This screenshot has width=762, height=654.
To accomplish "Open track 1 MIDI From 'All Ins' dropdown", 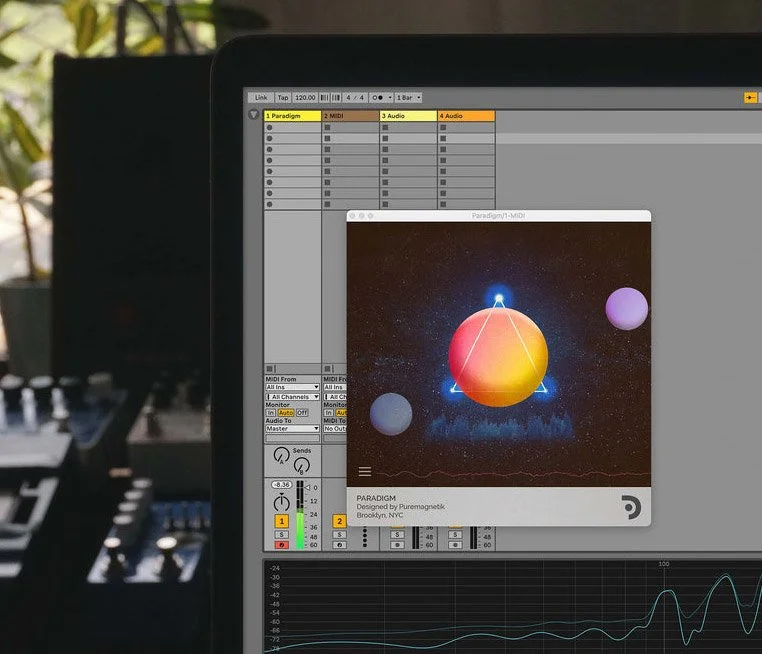I will coord(292,387).
